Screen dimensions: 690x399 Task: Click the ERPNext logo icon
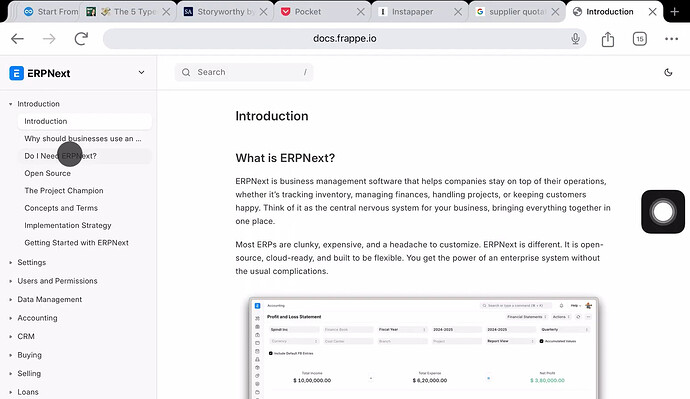pos(16,73)
